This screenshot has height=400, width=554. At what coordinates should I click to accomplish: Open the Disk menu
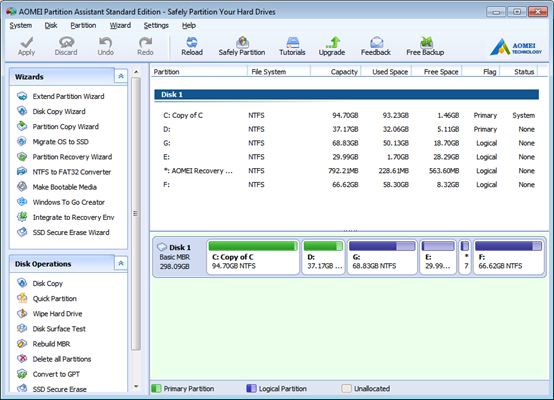pos(51,25)
